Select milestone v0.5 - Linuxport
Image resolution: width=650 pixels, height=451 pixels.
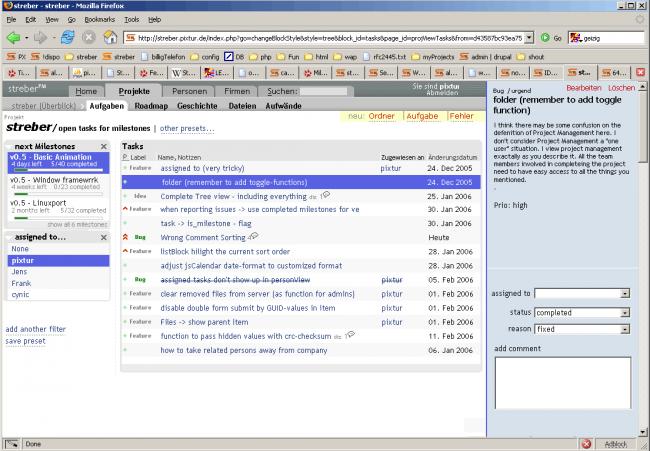tap(58, 208)
